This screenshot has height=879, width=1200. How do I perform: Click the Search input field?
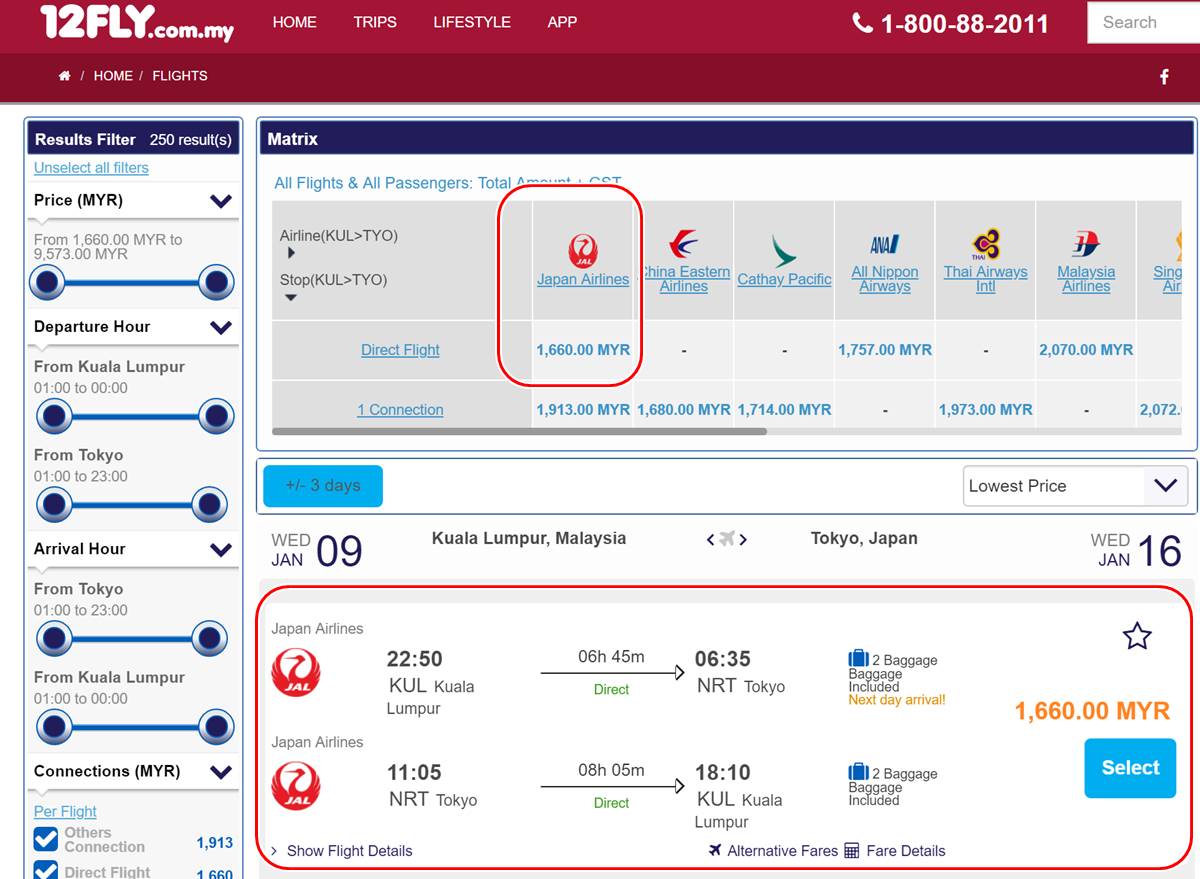(1143, 22)
